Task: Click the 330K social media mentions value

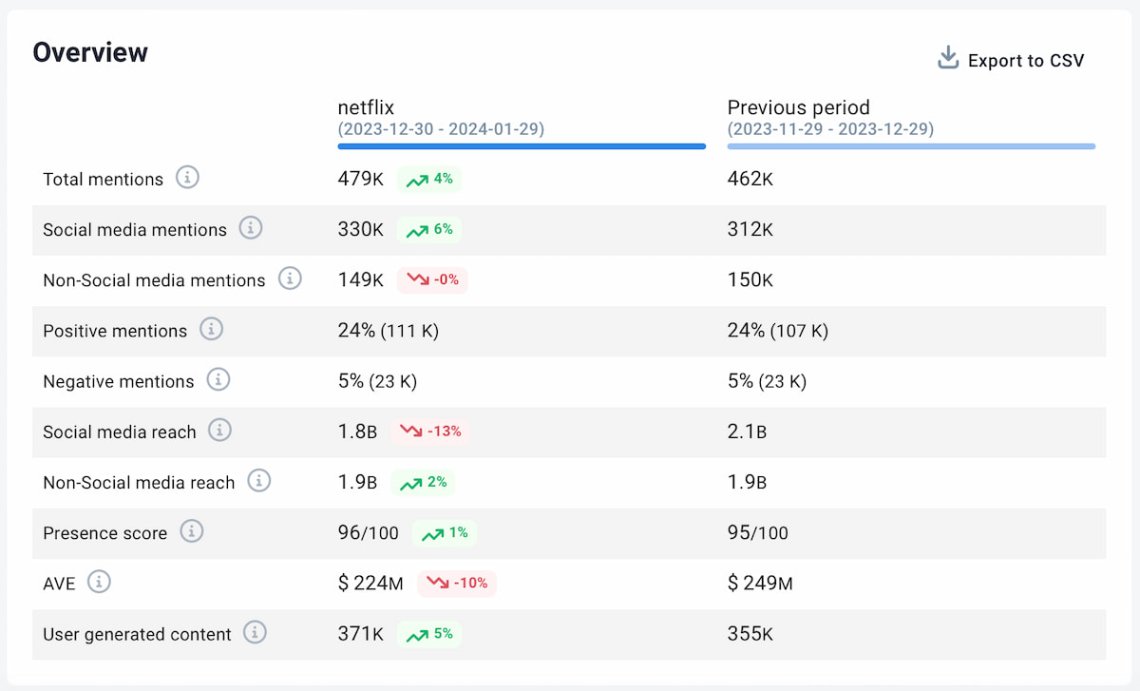Action: 360,230
